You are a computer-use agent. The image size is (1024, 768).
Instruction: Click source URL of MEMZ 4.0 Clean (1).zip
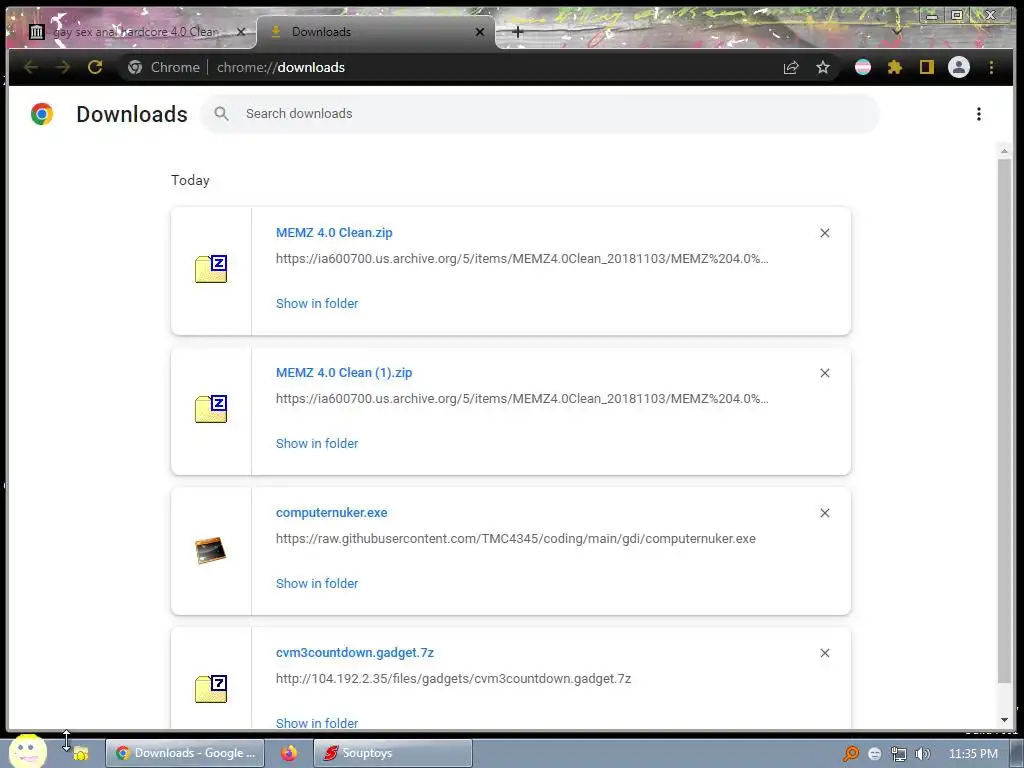[x=522, y=398]
